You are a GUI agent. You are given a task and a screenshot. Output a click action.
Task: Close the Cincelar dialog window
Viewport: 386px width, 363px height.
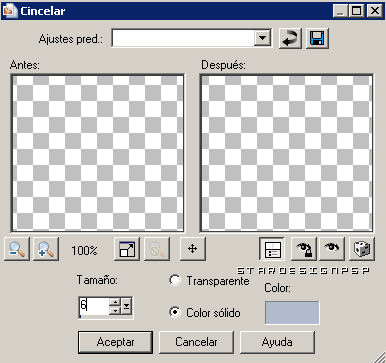pos(374,11)
